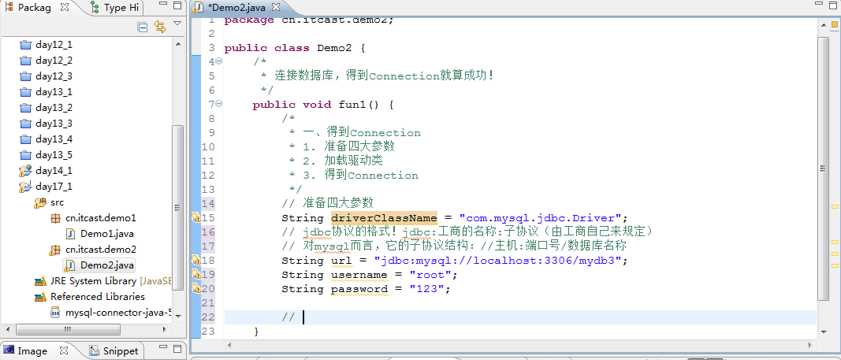Click the day13_3 project label
The height and width of the screenshot is (360, 841).
[x=54, y=123]
